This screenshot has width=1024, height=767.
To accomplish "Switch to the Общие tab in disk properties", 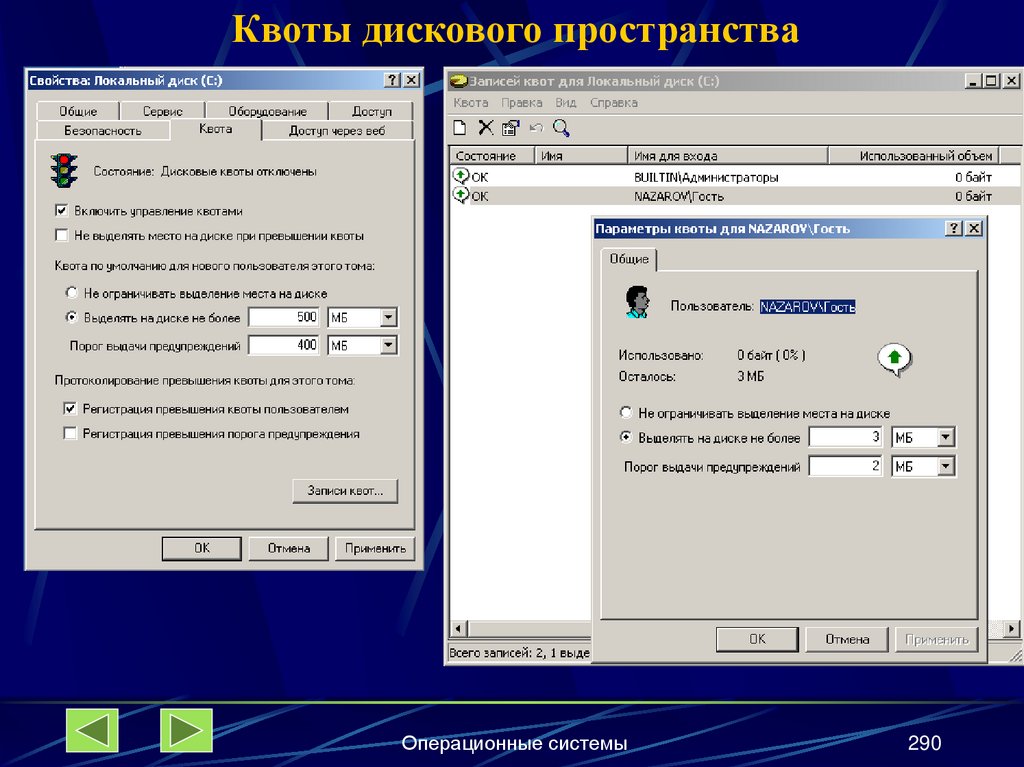I will point(78,111).
